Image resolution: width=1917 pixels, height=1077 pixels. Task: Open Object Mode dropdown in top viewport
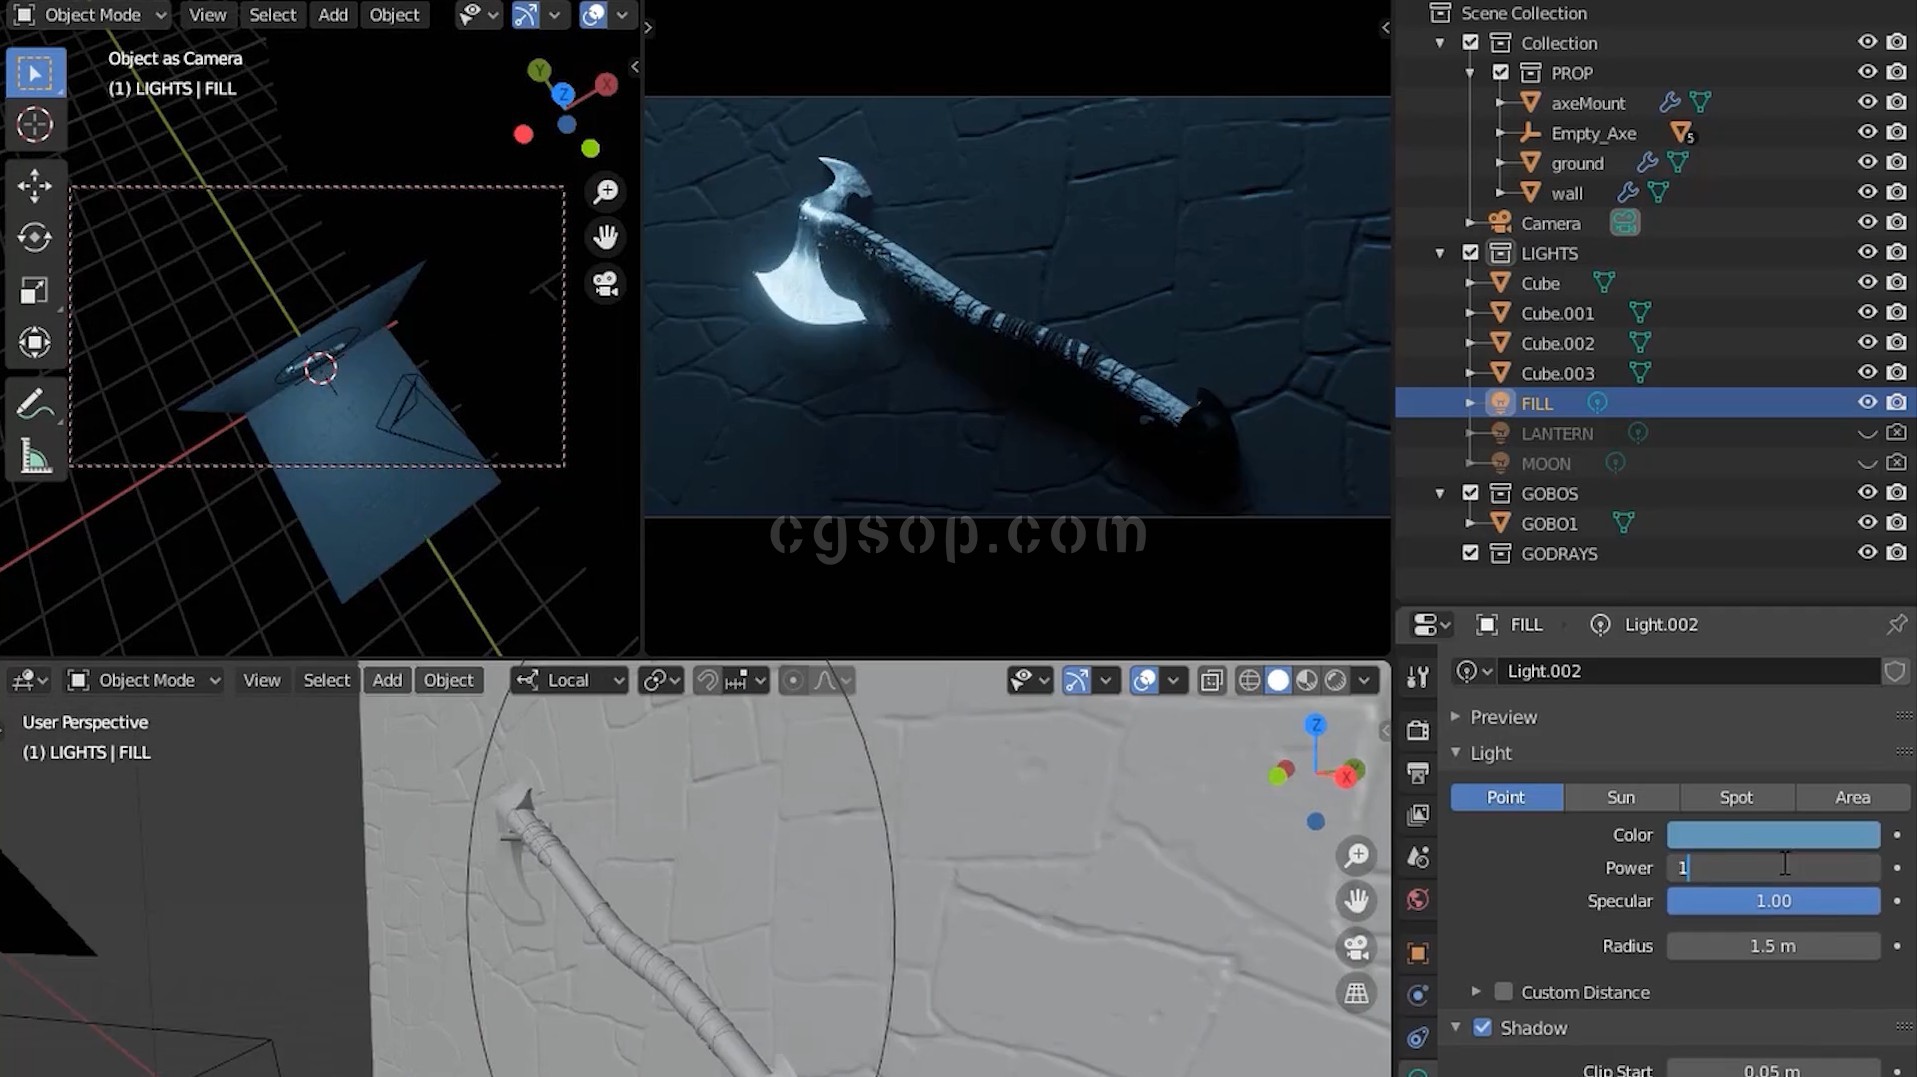pos(90,15)
